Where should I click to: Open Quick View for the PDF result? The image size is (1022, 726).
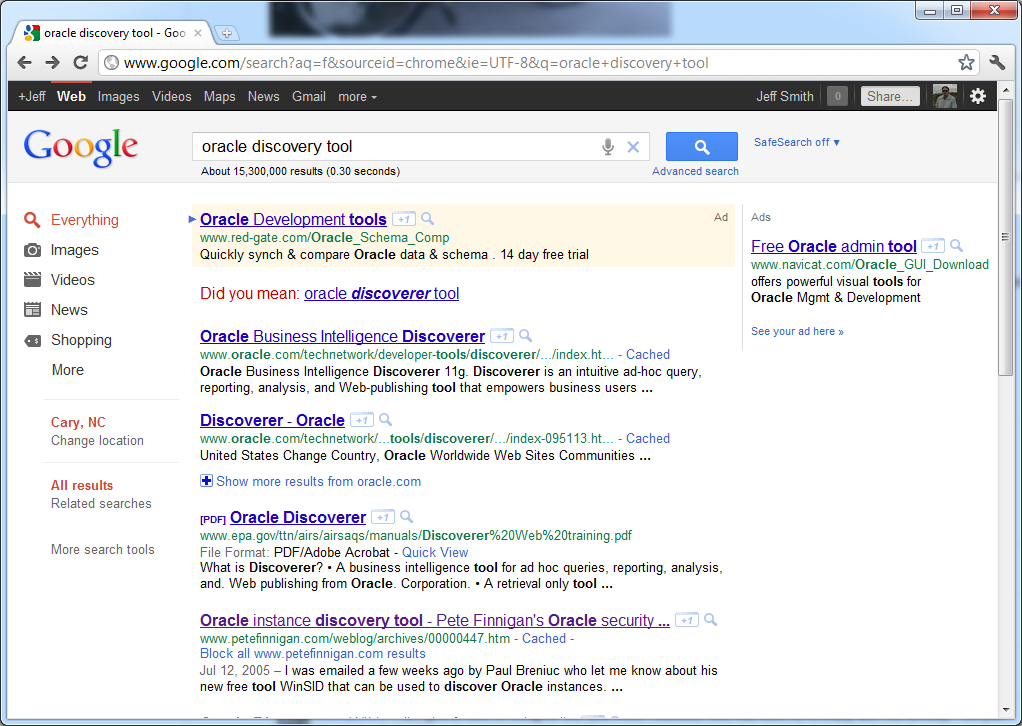(435, 552)
